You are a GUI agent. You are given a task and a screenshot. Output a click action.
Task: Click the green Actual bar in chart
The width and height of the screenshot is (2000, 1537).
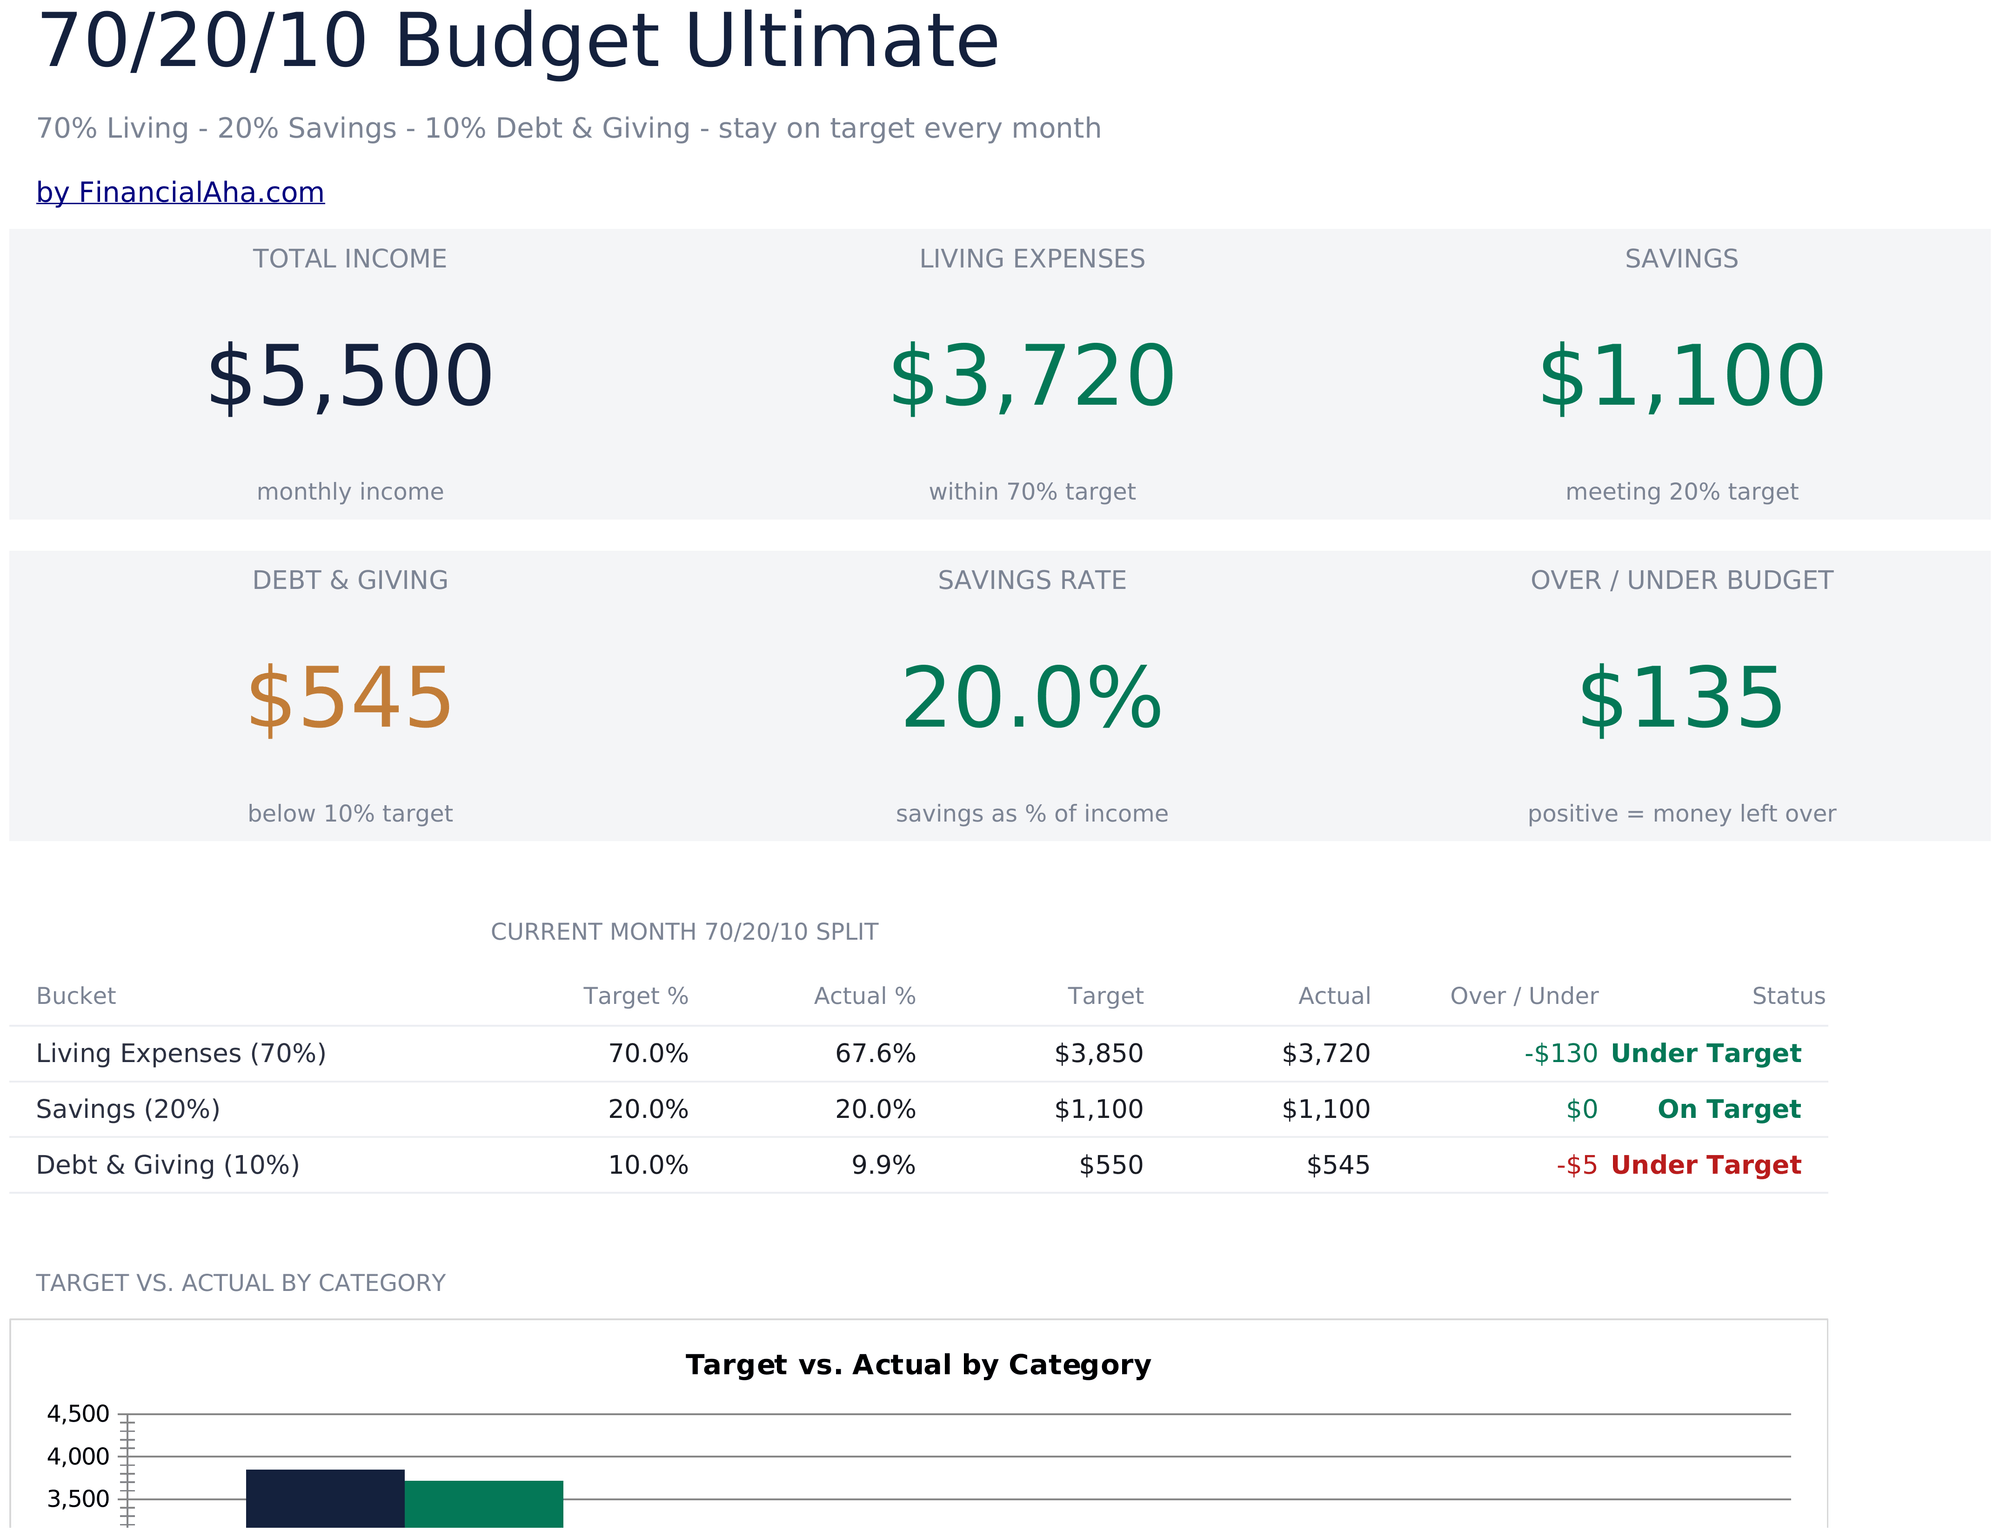coord(484,1504)
